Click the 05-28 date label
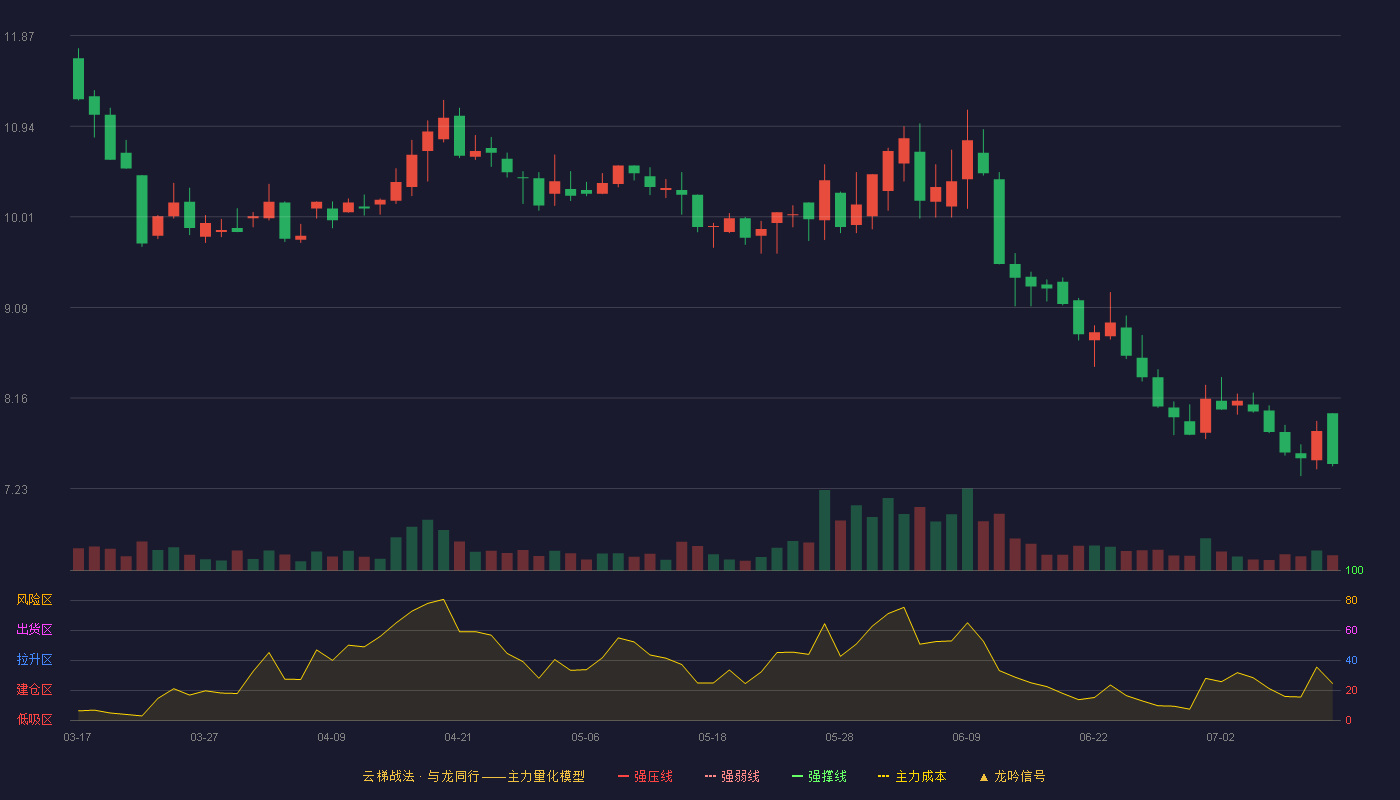 [839, 737]
